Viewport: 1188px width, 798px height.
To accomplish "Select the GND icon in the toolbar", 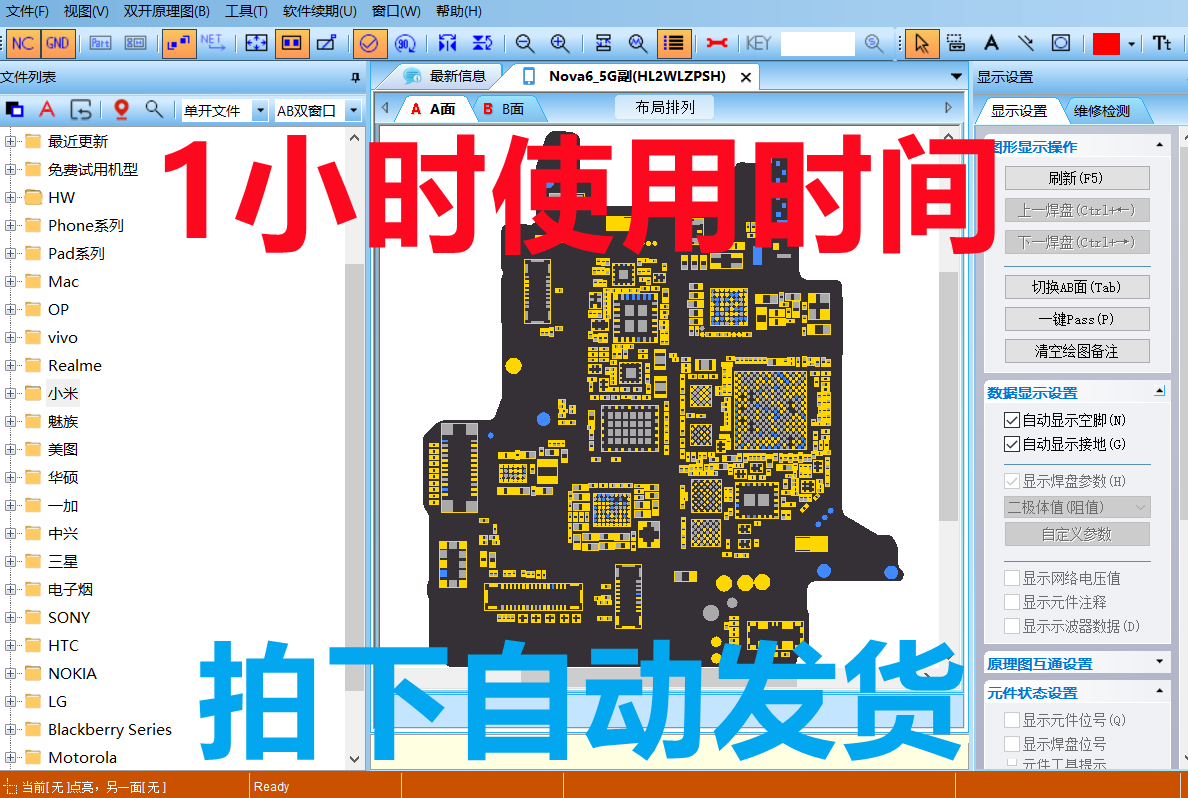I will pos(57,43).
